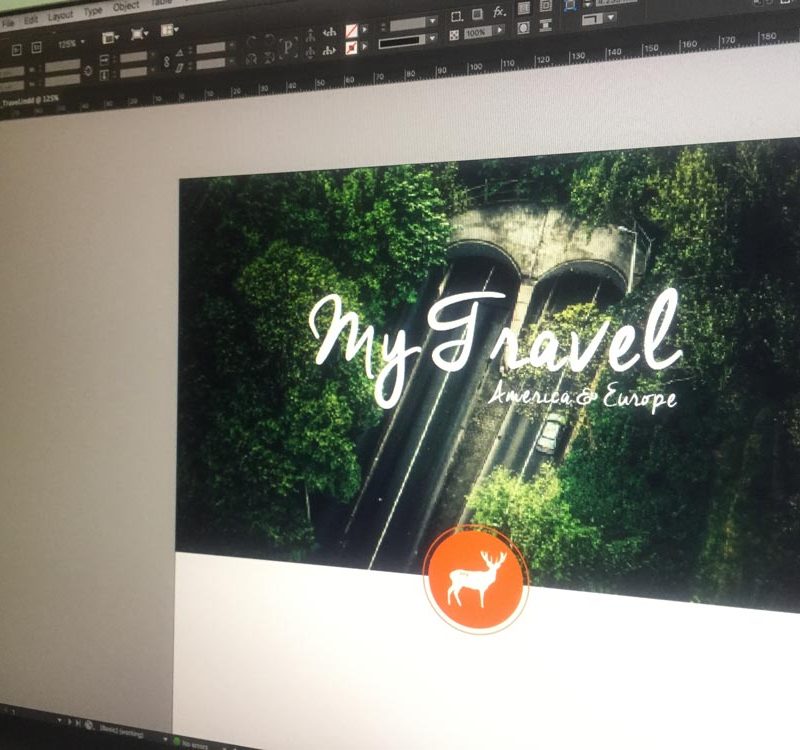
Task: Open the stroke style dropdown
Action: pos(433,38)
